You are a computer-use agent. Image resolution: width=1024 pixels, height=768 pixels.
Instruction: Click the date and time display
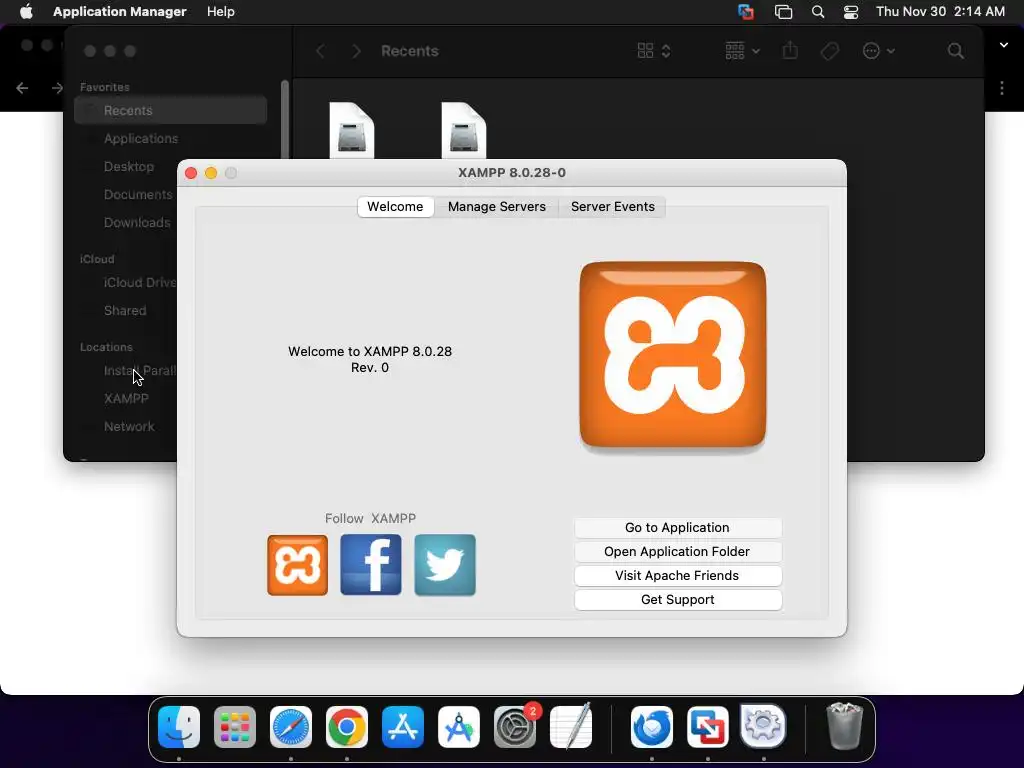[940, 12]
